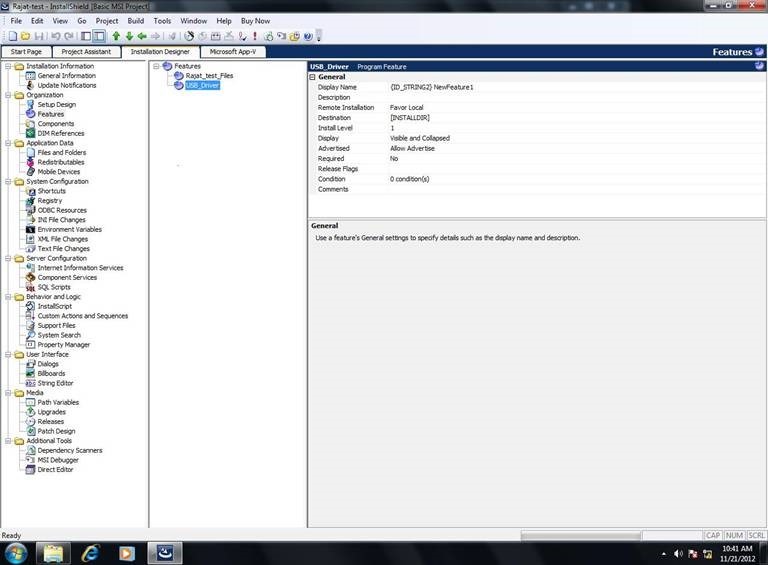Click the blue help question-mark toolbar icon
768x565 pixels.
tap(308, 36)
